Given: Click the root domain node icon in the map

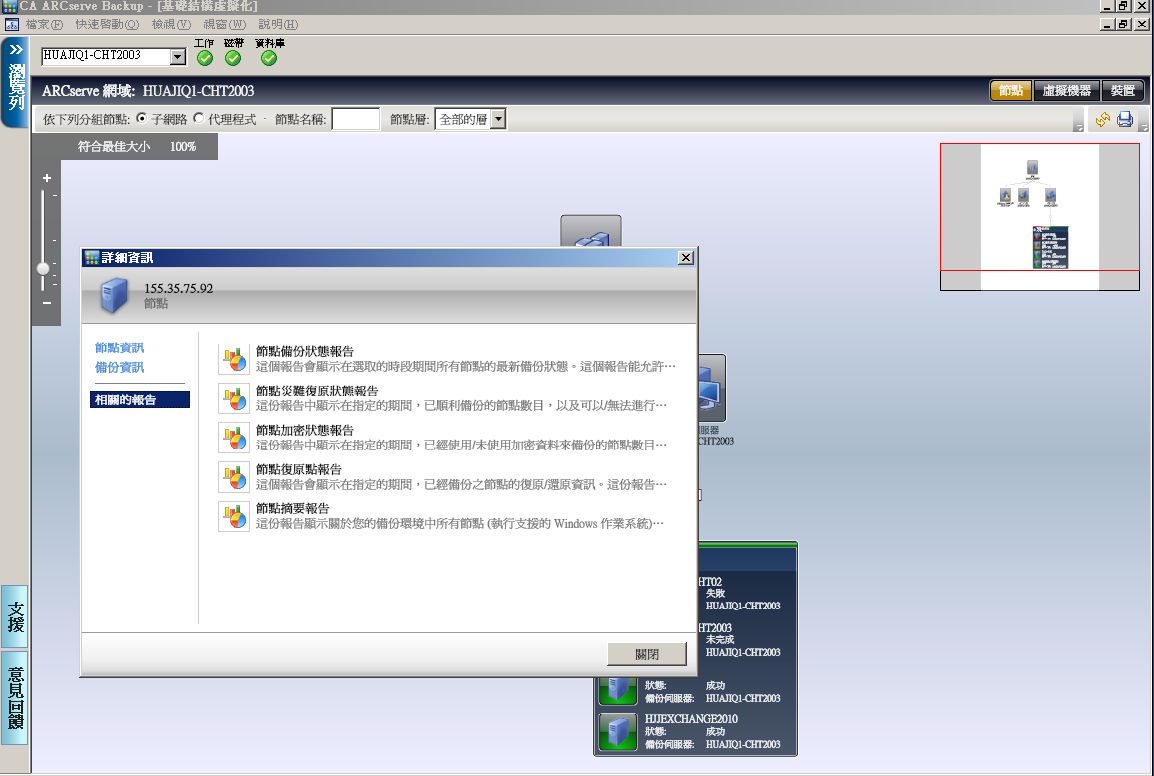Looking at the screenshot, I should (x=591, y=232).
